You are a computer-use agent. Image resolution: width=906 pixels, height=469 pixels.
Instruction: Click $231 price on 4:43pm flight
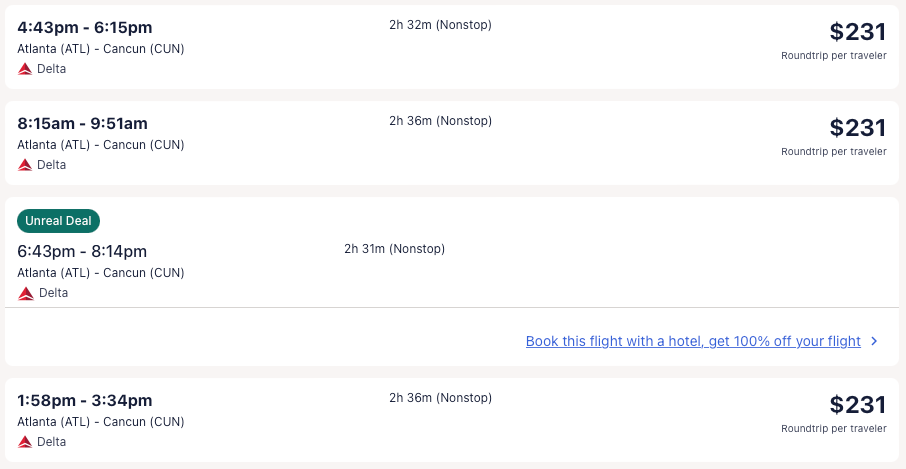[x=857, y=32]
